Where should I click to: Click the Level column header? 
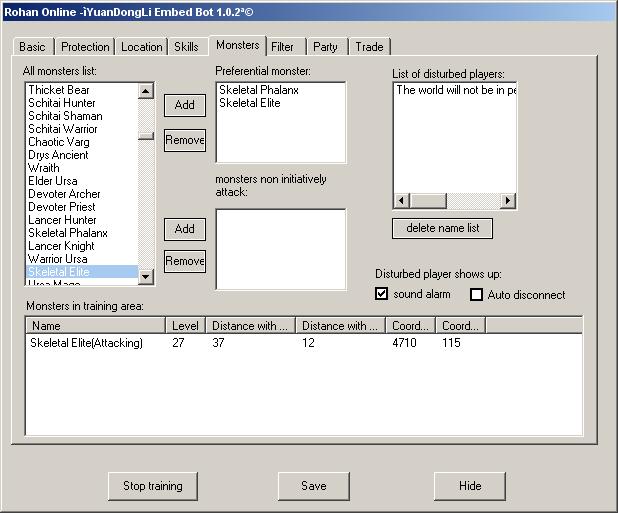[x=185, y=326]
